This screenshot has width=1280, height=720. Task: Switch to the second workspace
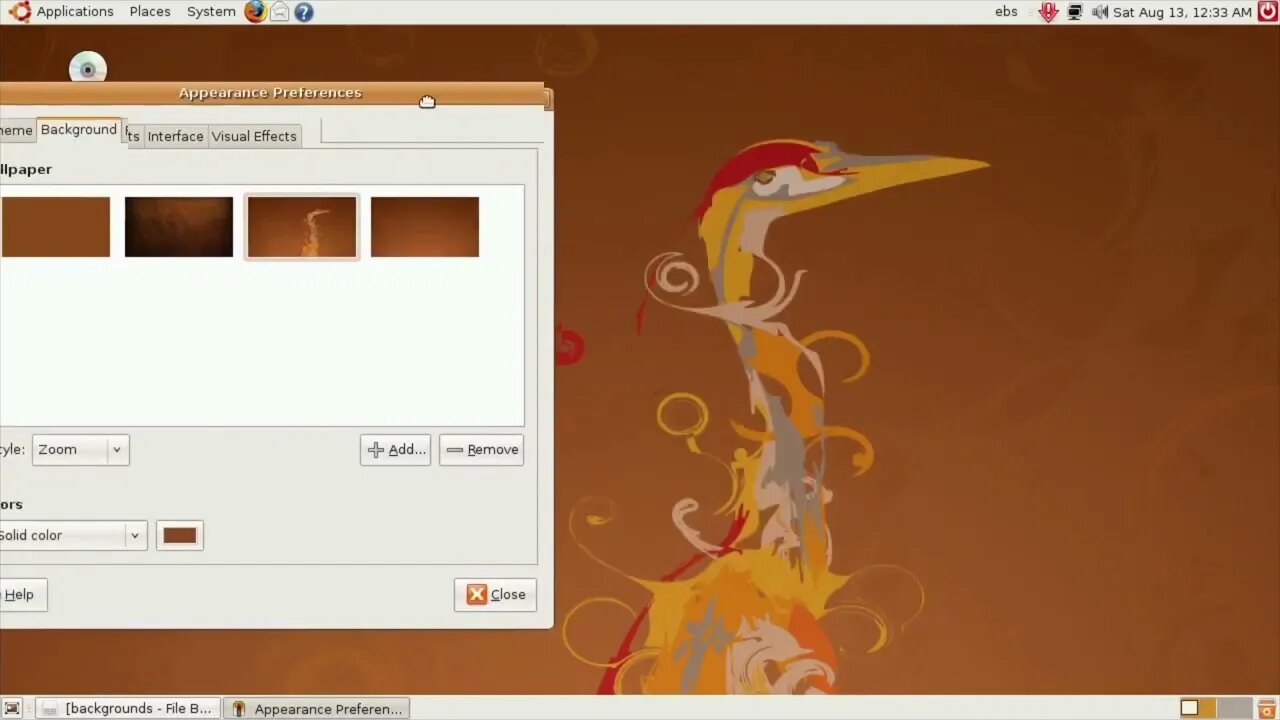point(1234,708)
